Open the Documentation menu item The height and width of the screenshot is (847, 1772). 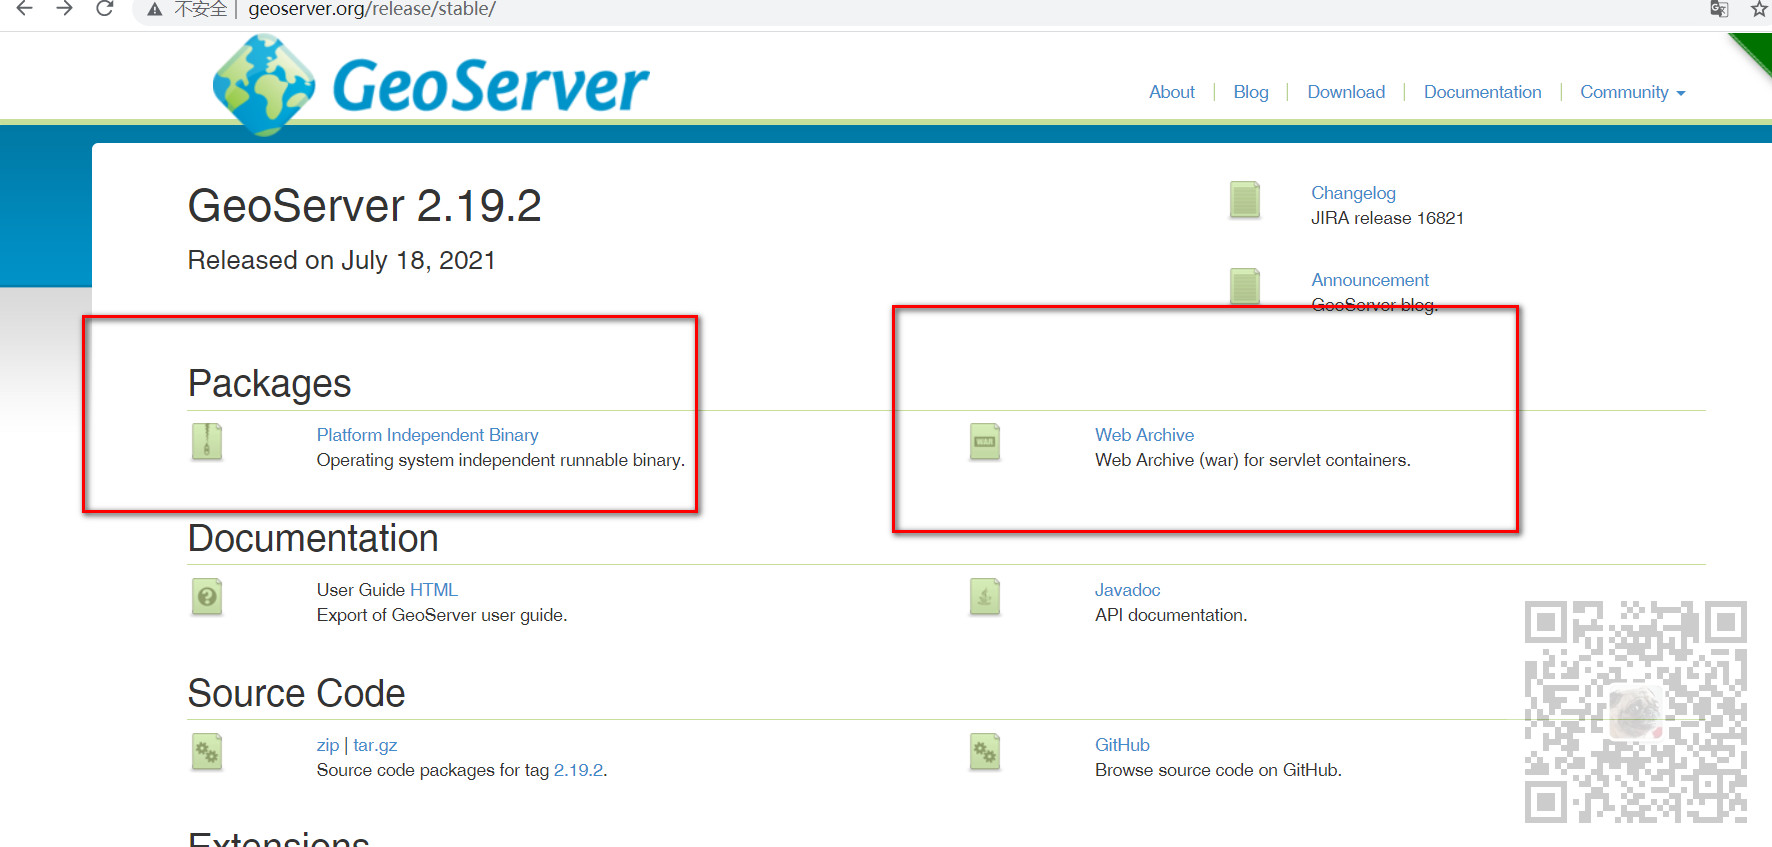coord(1482,92)
